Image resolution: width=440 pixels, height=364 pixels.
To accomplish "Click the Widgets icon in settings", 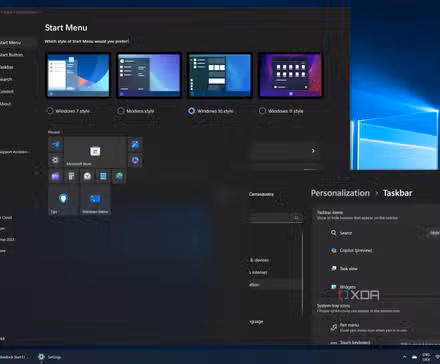I will (333, 287).
